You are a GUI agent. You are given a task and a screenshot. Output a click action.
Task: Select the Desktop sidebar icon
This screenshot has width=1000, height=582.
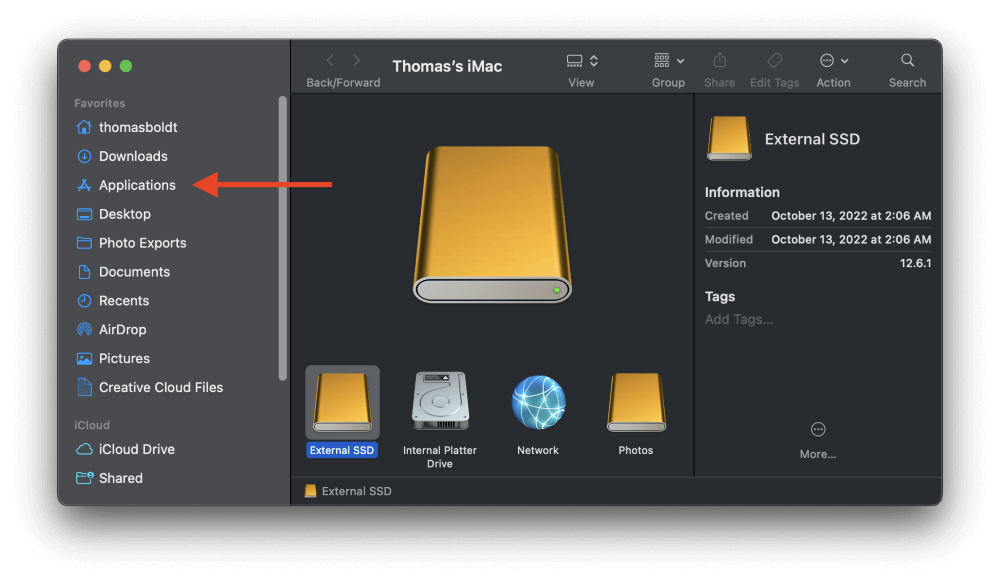coord(84,214)
